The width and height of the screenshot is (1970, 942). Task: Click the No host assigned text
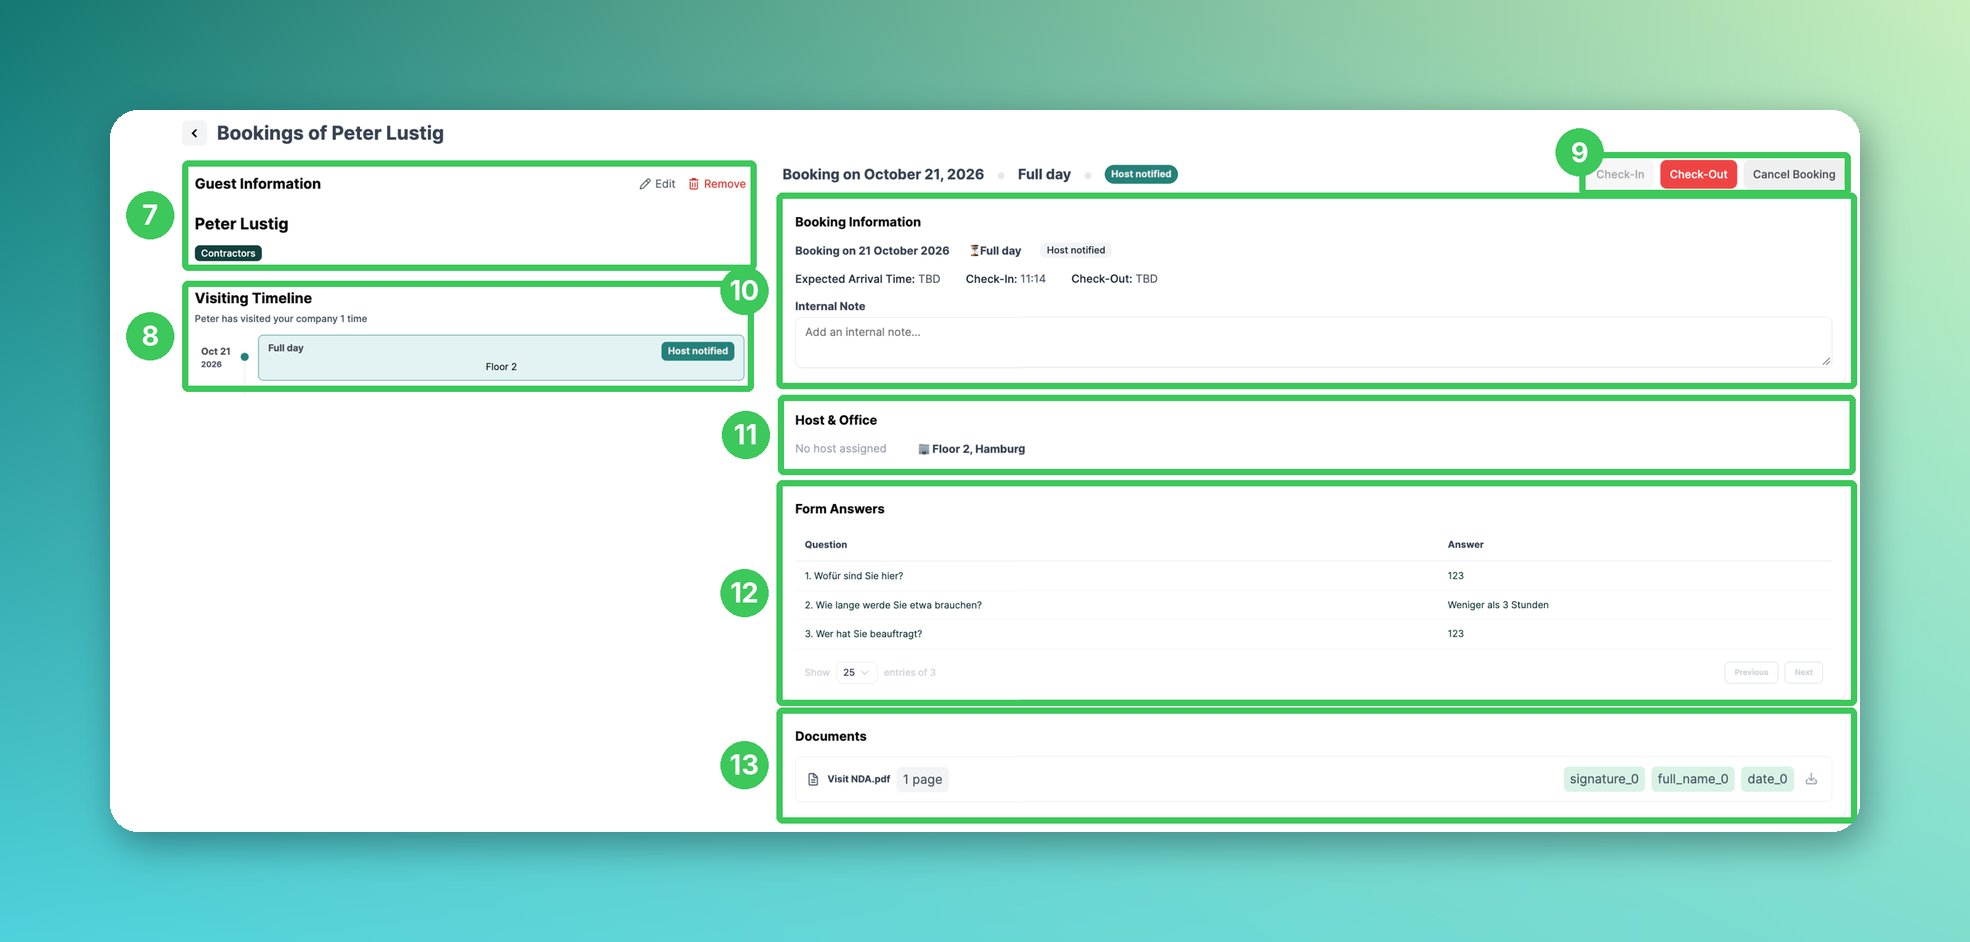click(x=841, y=449)
